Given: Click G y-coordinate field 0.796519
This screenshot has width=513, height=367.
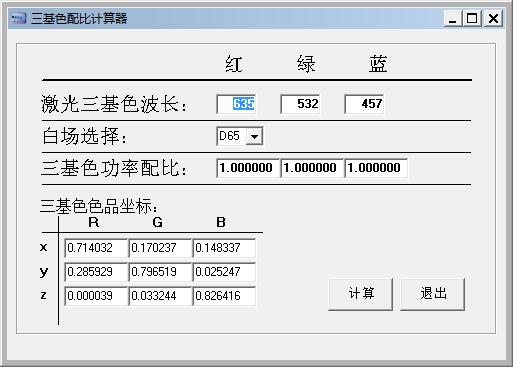Looking at the screenshot, I should pos(160,272).
